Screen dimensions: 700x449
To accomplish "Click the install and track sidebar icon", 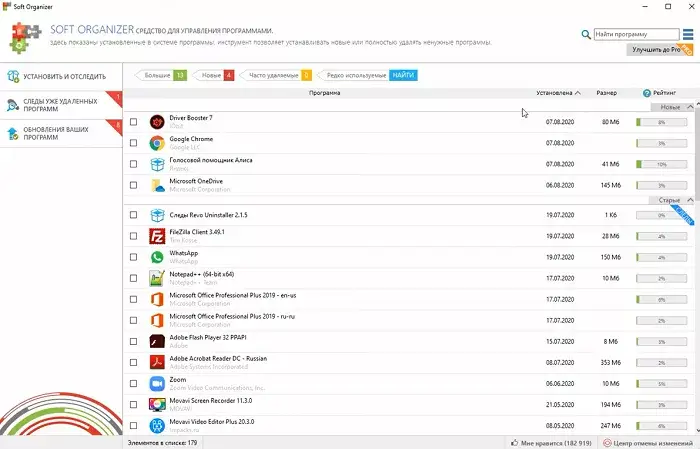I will [x=13, y=76].
